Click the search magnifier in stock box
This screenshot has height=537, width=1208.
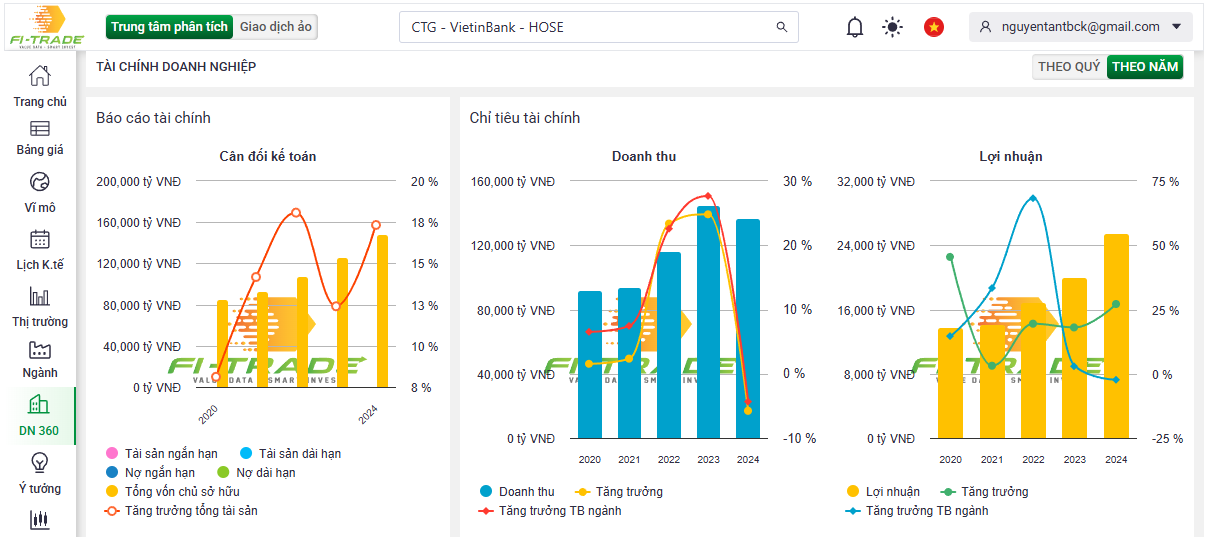[782, 27]
